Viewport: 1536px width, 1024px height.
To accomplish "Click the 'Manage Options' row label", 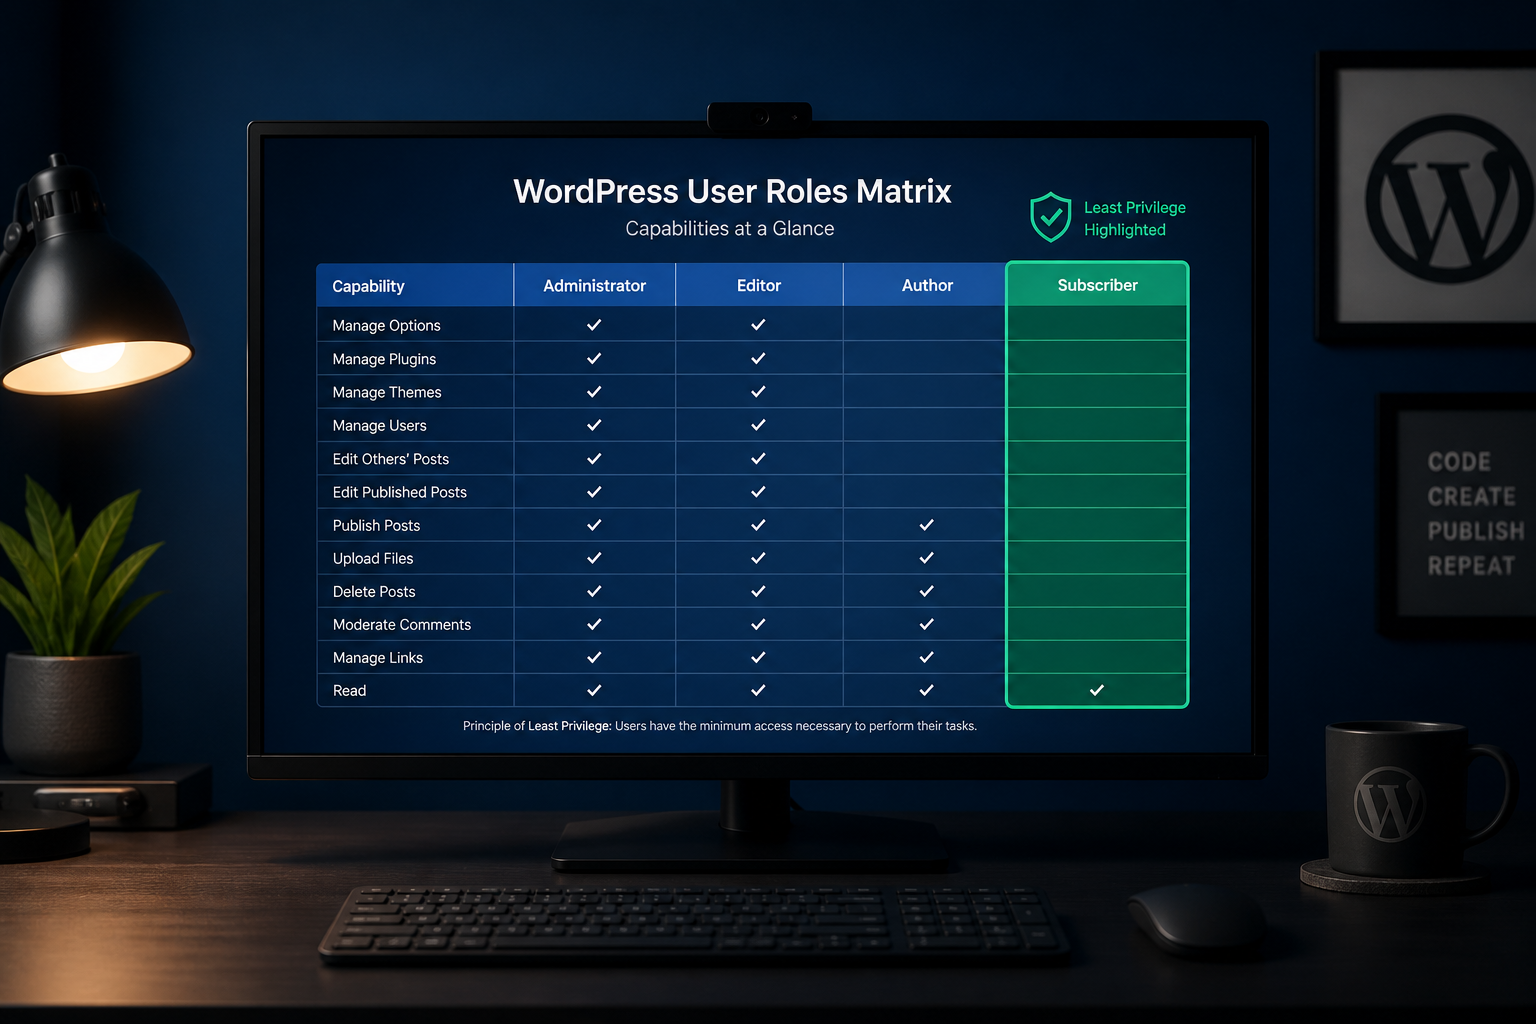I will point(386,326).
